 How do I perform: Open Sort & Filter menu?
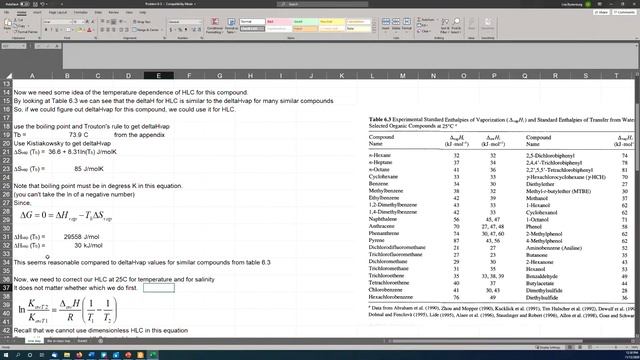(x=445, y=25)
